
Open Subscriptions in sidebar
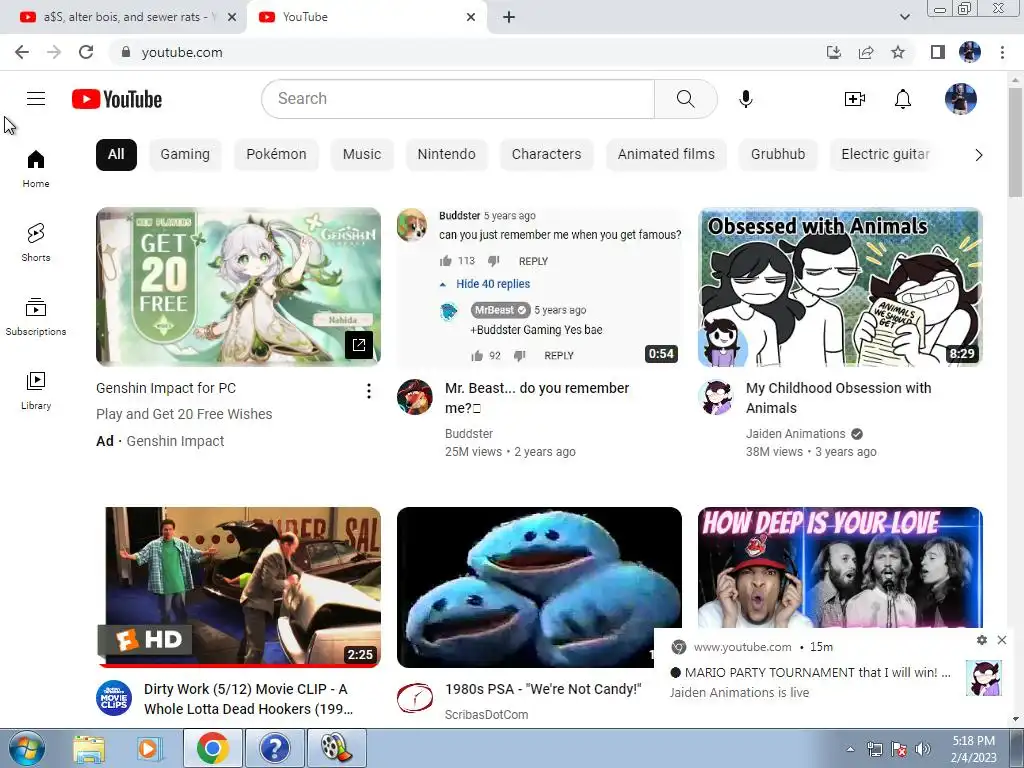36,317
